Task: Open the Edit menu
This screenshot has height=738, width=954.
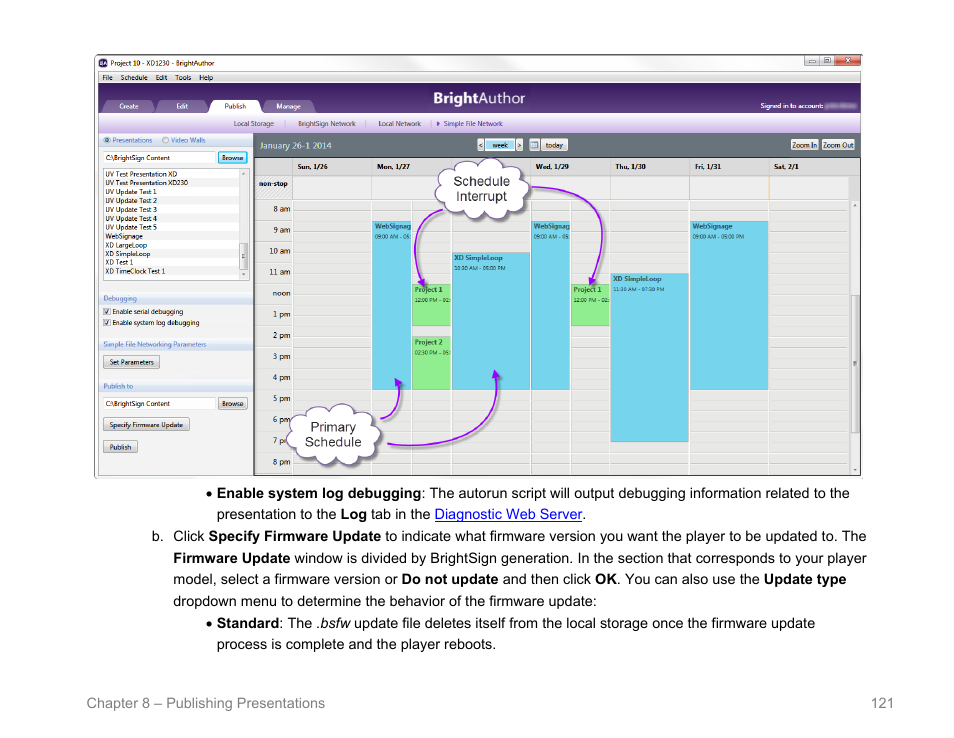Action: pos(161,78)
